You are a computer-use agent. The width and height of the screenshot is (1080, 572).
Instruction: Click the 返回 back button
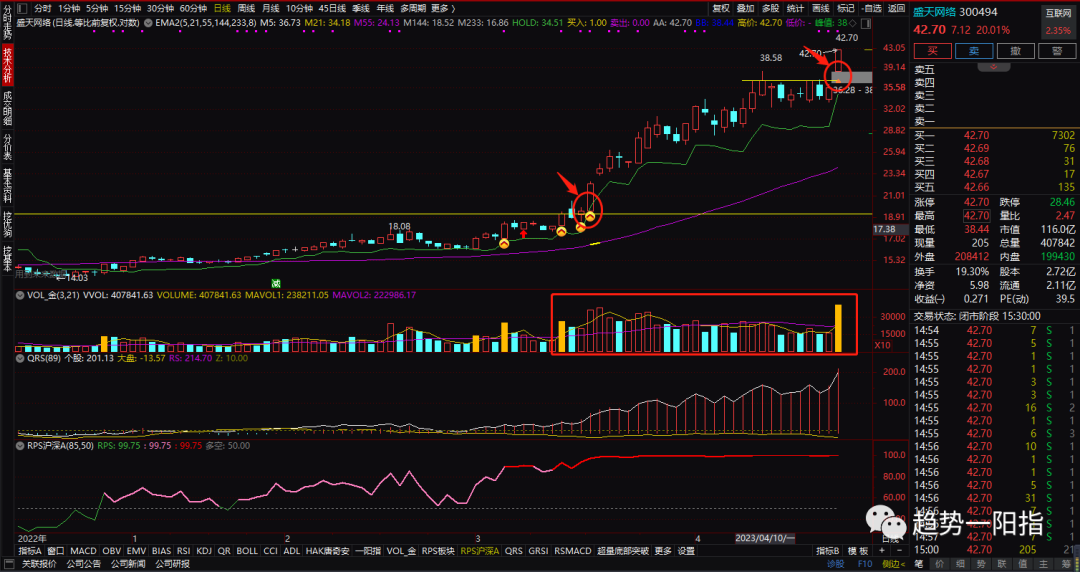pos(896,8)
